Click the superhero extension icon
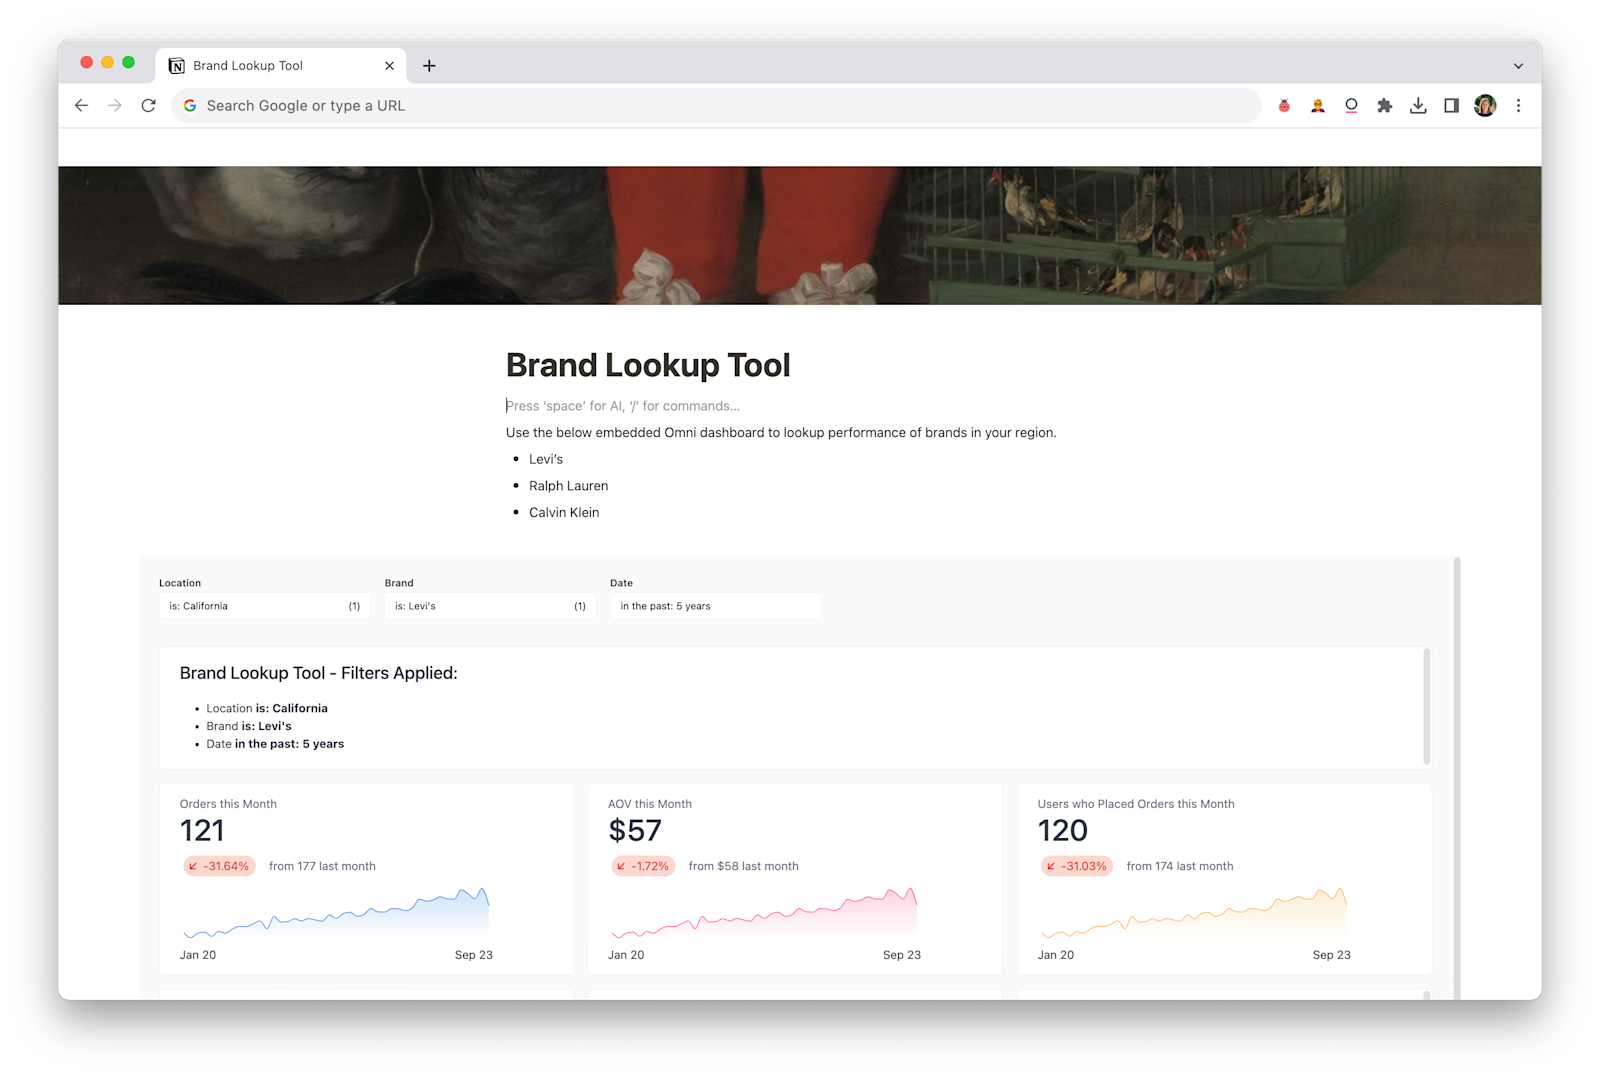The height and width of the screenshot is (1077, 1600). (x=1317, y=105)
